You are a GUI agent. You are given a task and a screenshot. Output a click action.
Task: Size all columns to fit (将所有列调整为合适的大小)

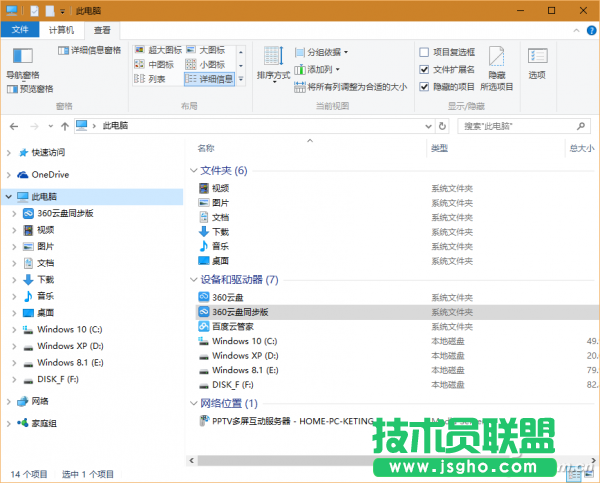(350, 87)
